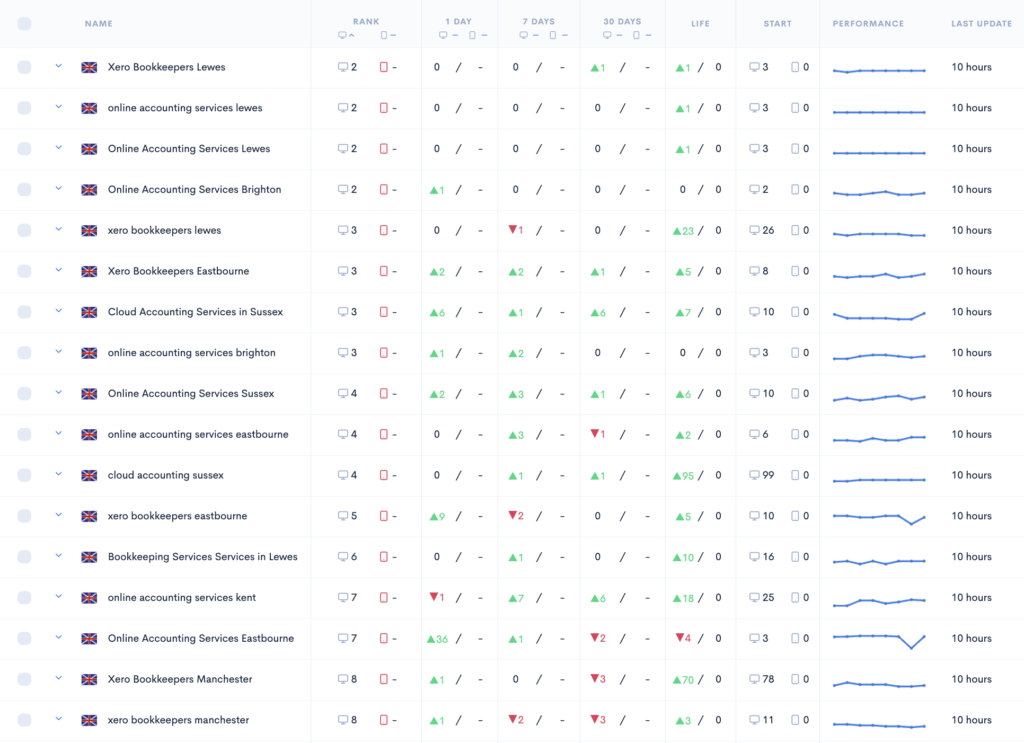Click red down arrow in 1 Day for online accounting services kent
The width and height of the screenshot is (1024, 743).
[x=437, y=597]
